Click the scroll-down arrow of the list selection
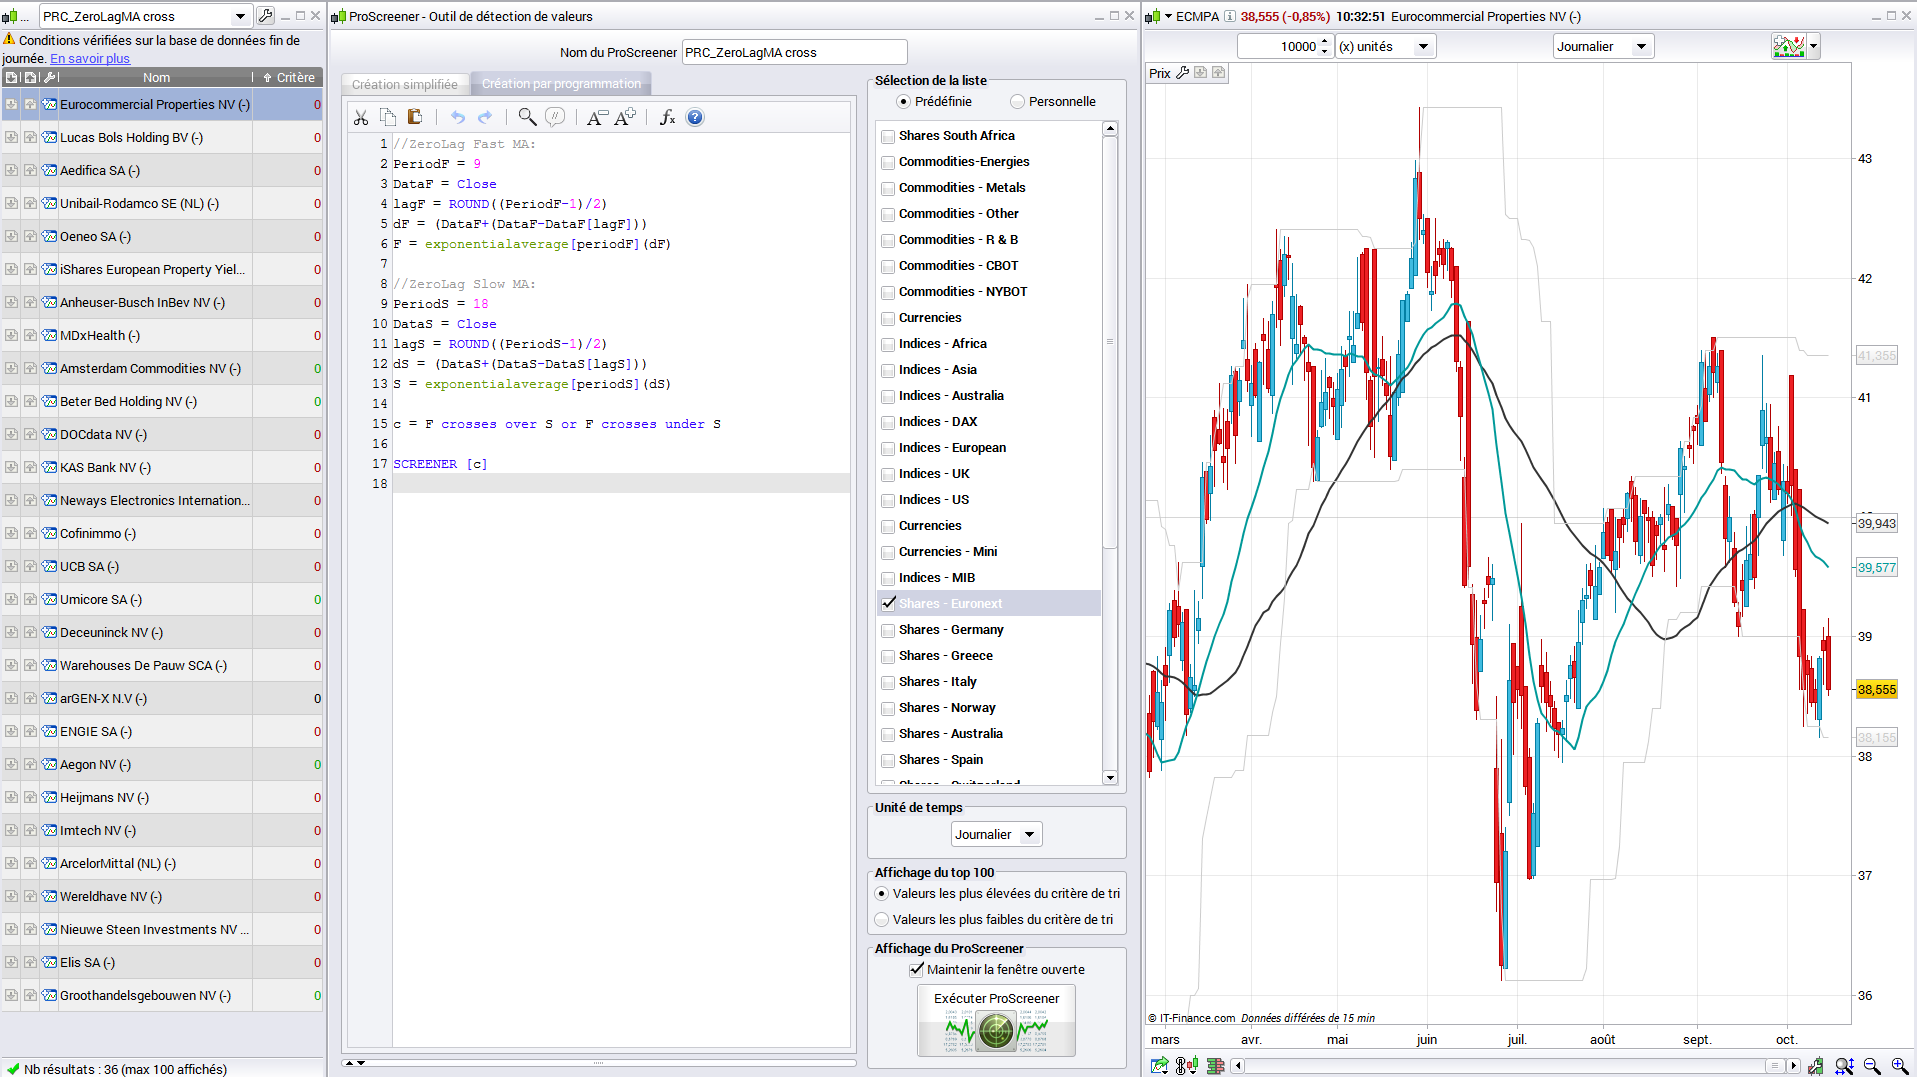The width and height of the screenshot is (1917, 1077). coord(1109,777)
